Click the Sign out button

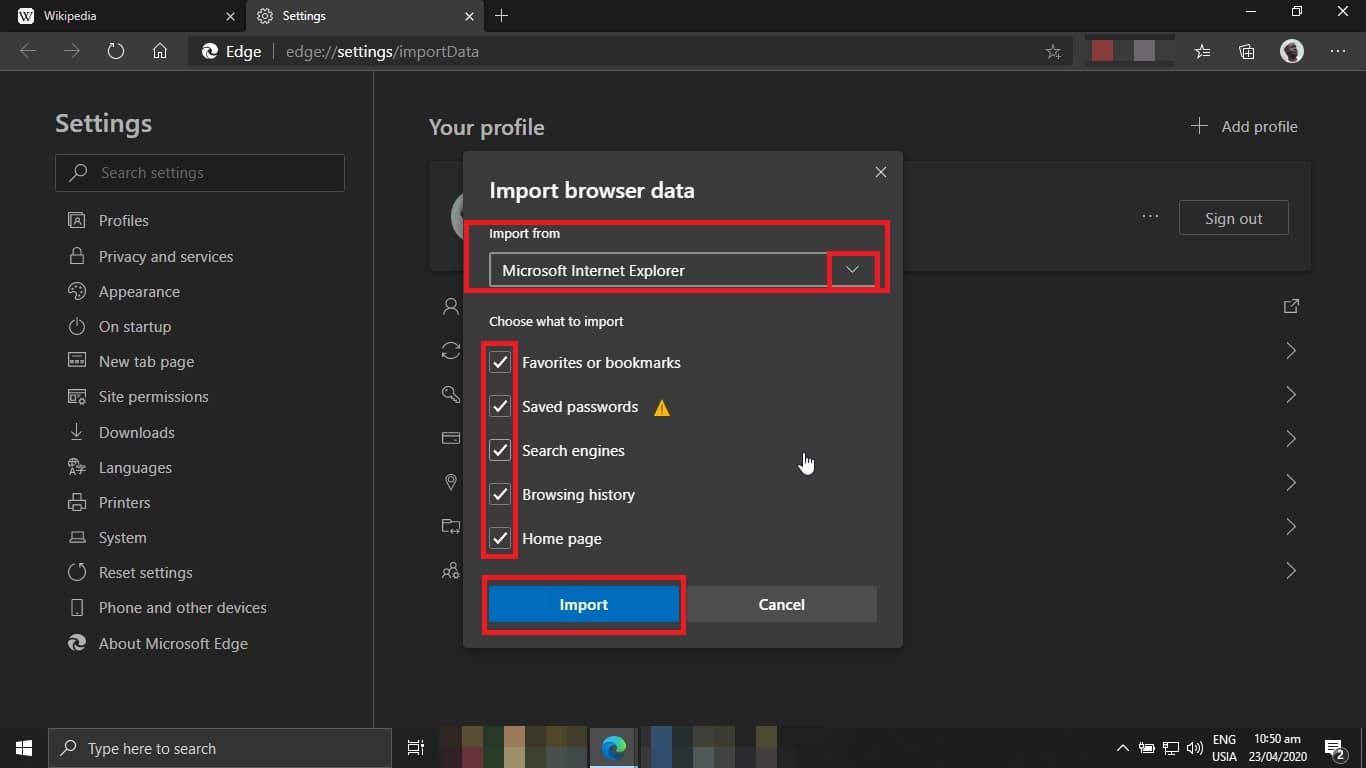(x=1233, y=218)
